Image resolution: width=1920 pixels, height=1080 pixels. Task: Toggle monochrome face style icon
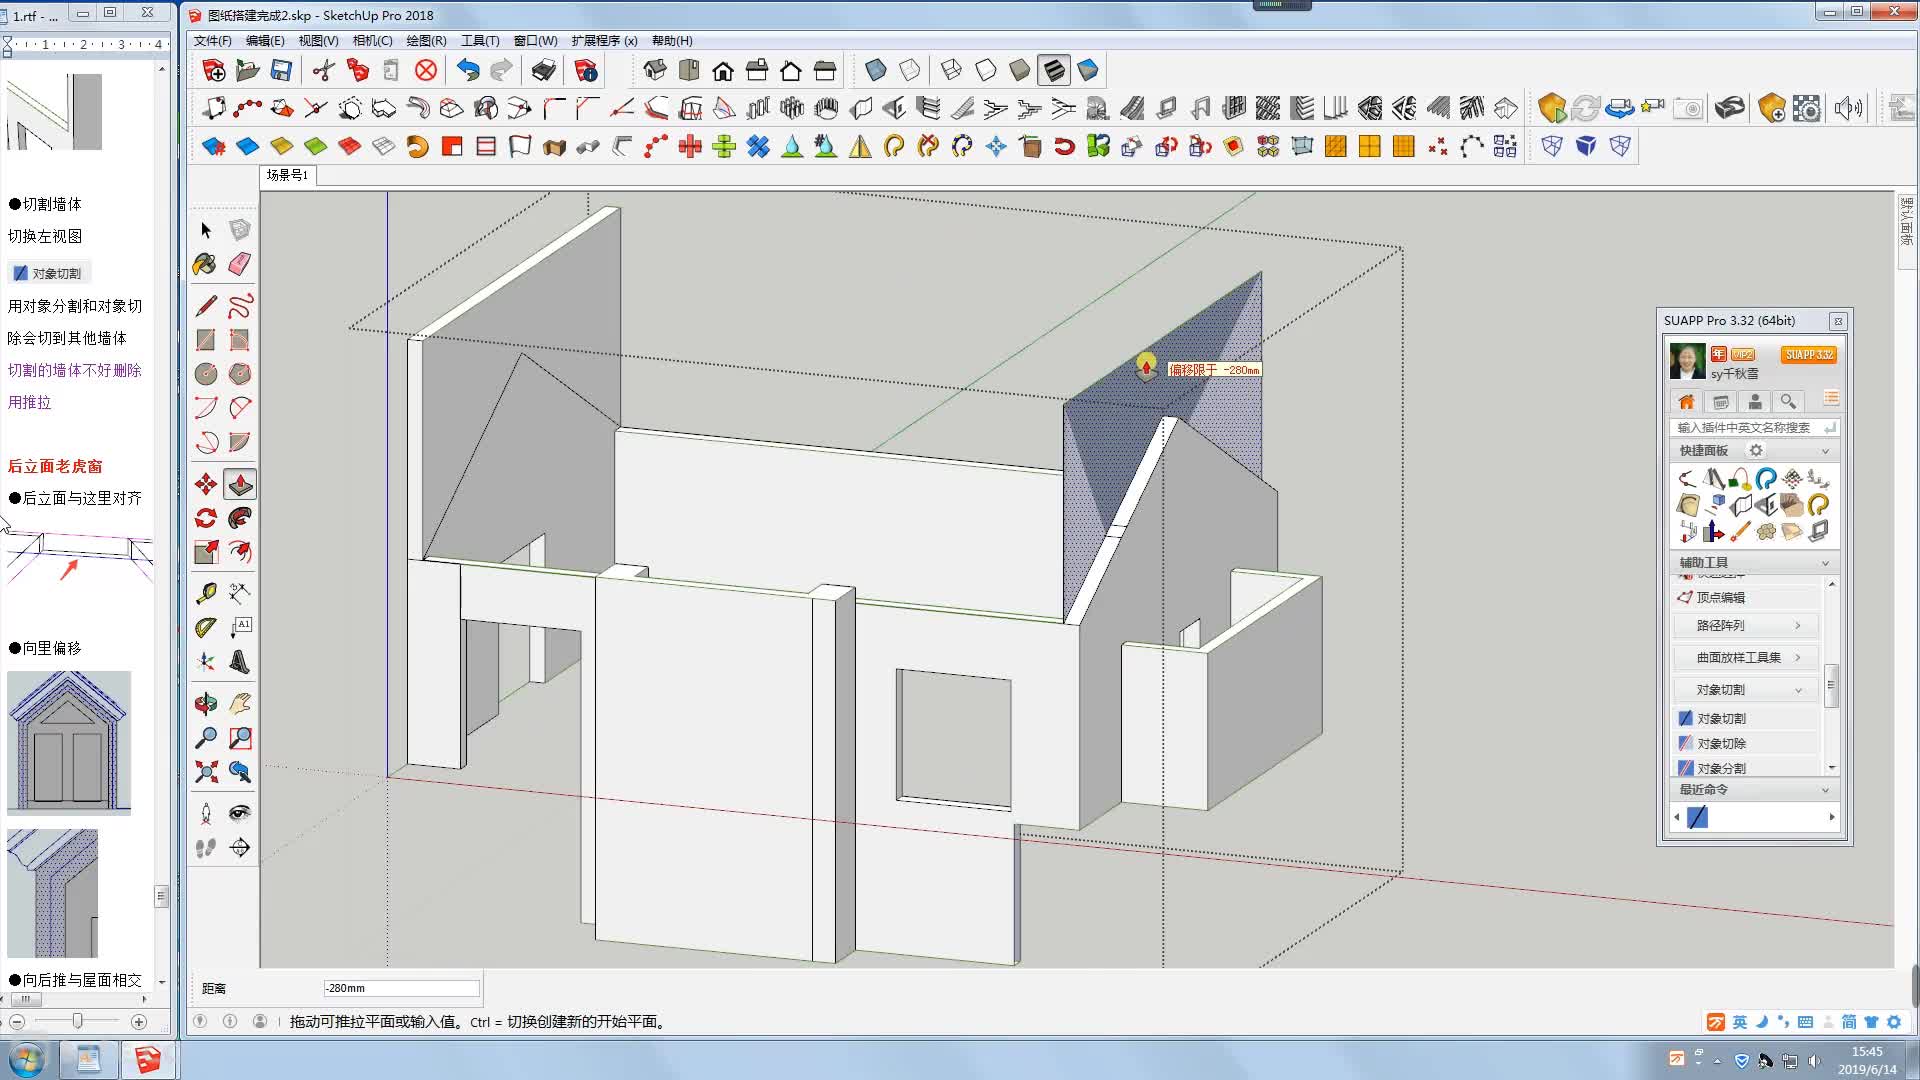1088,70
